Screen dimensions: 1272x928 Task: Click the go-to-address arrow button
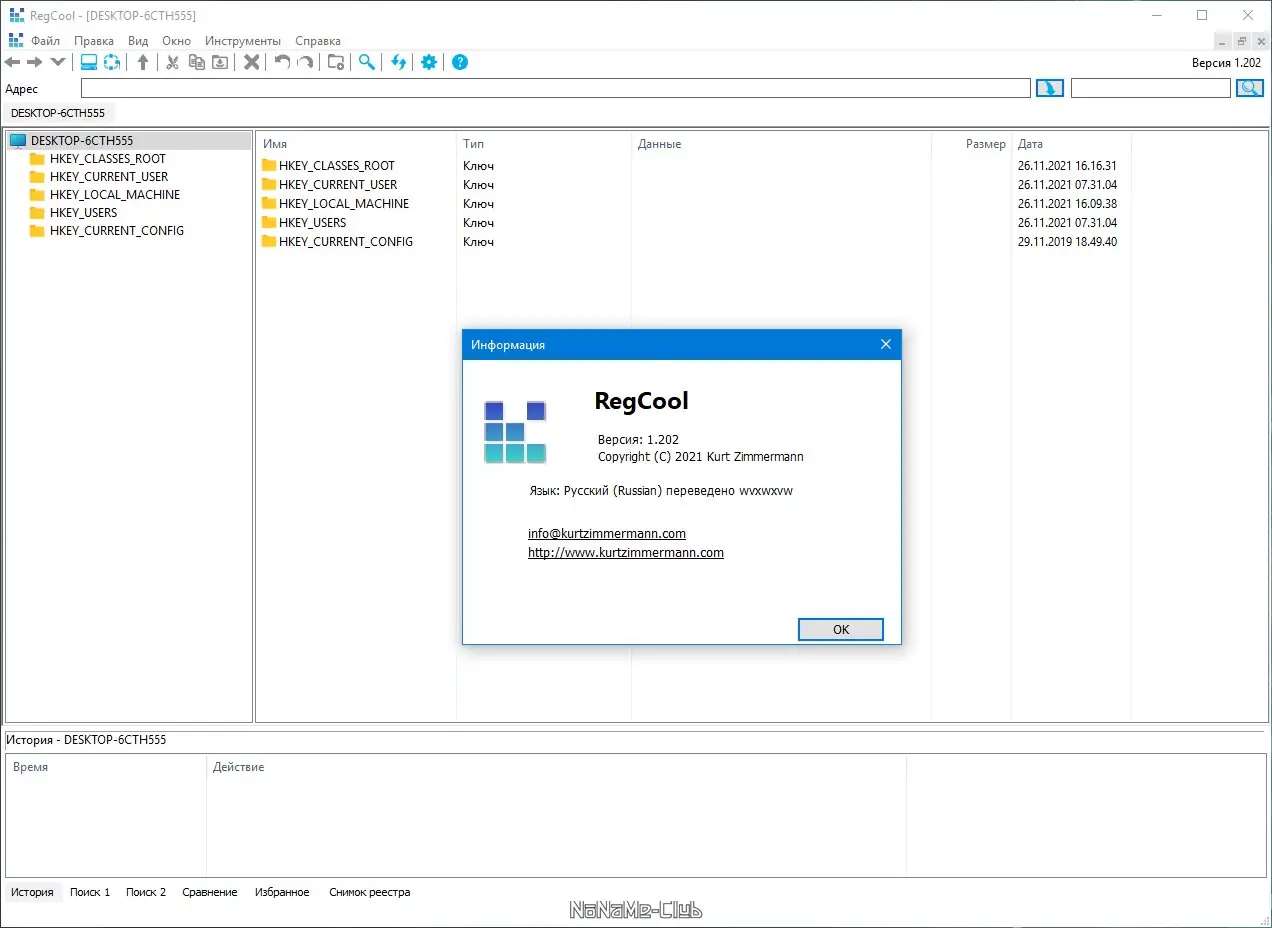pyautogui.click(x=1050, y=88)
